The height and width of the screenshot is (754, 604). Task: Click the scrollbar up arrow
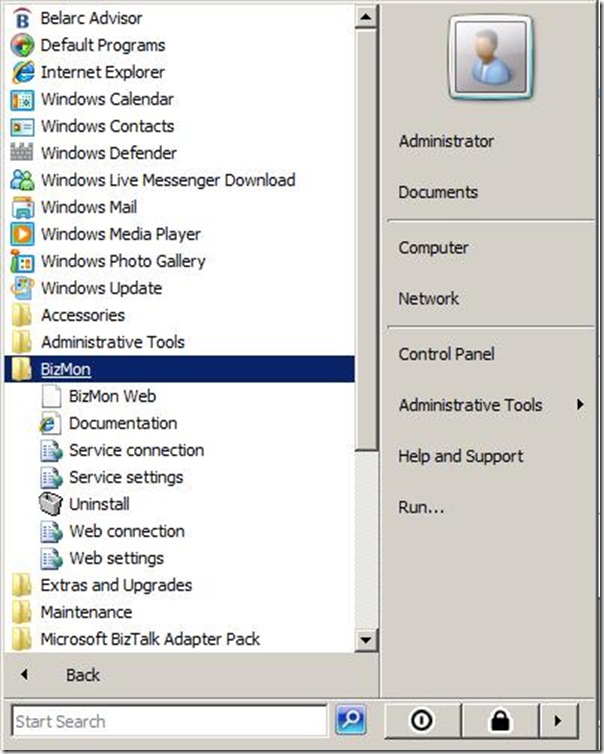[365, 17]
